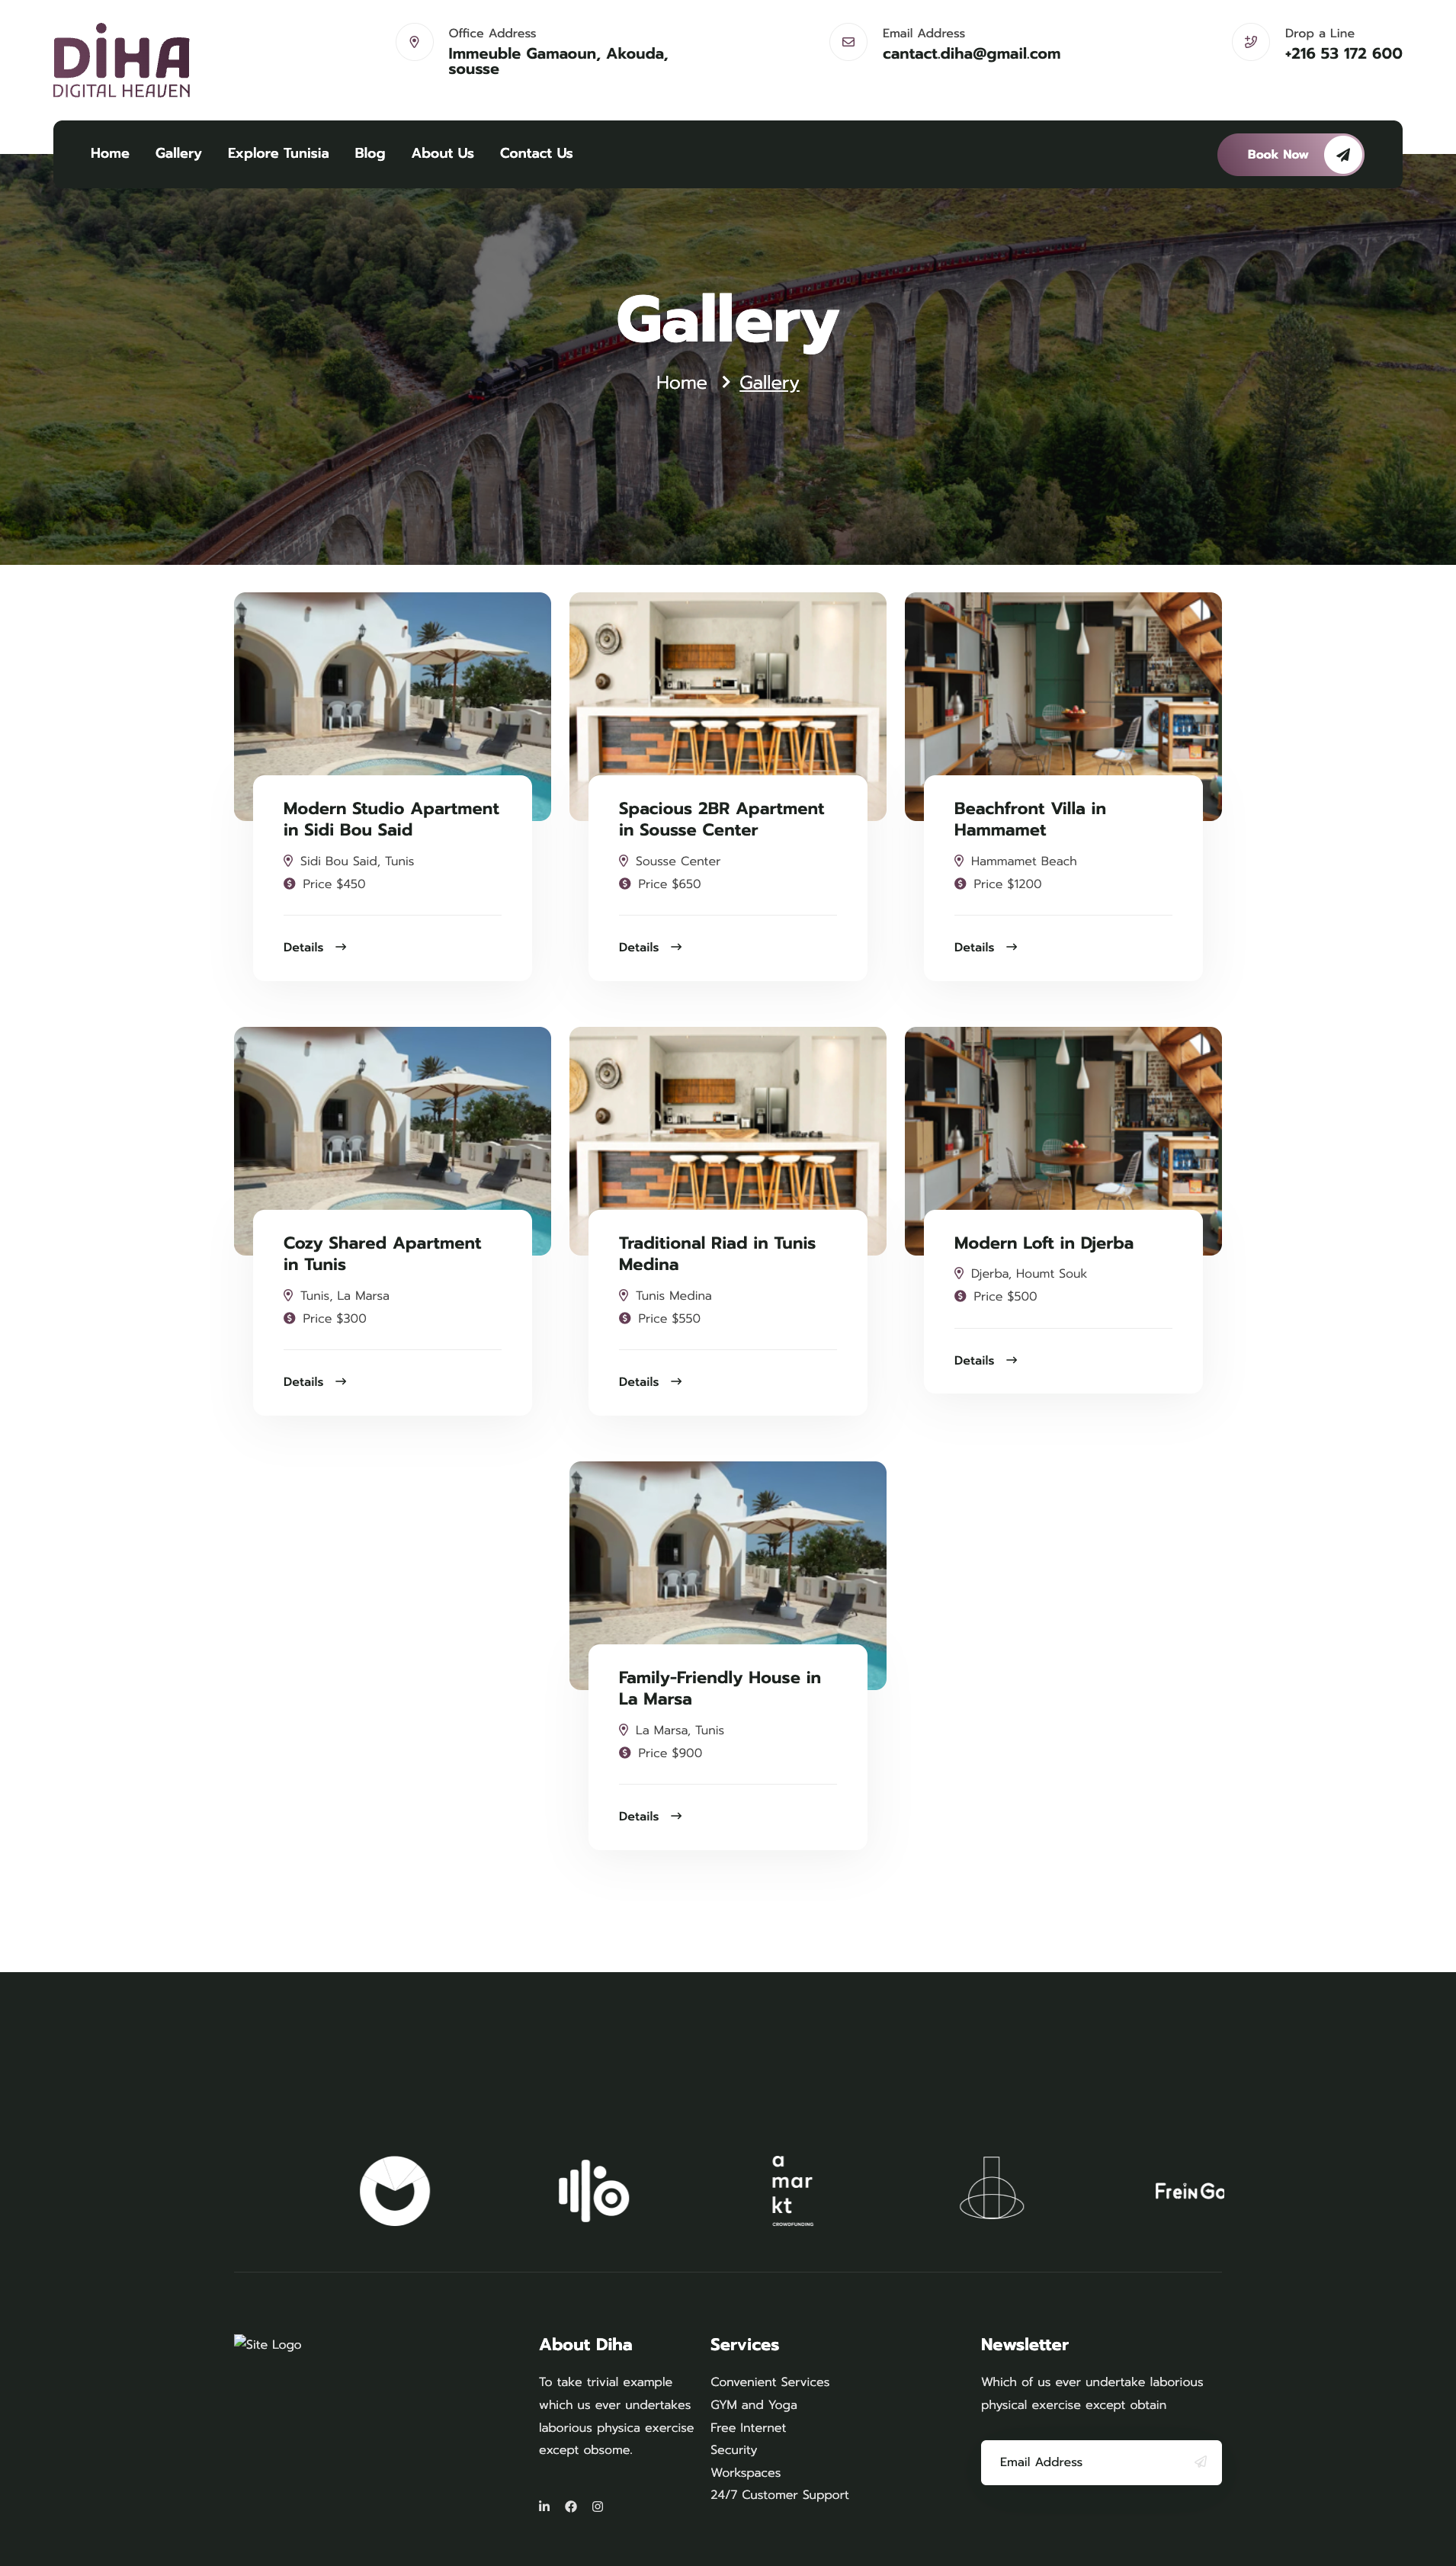Open Details for Cozy Shared Apartment
This screenshot has width=1456, height=2566.
(x=315, y=1382)
